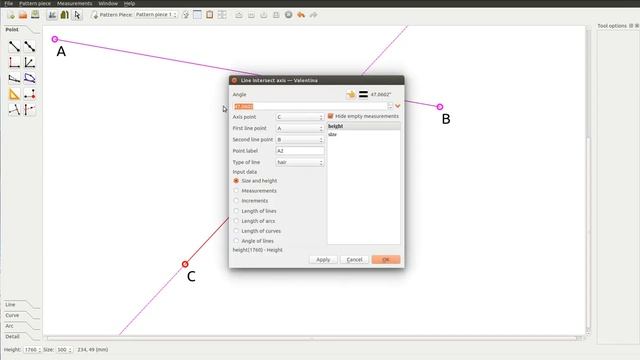Click the Save pattern toolbar icon

point(35,15)
